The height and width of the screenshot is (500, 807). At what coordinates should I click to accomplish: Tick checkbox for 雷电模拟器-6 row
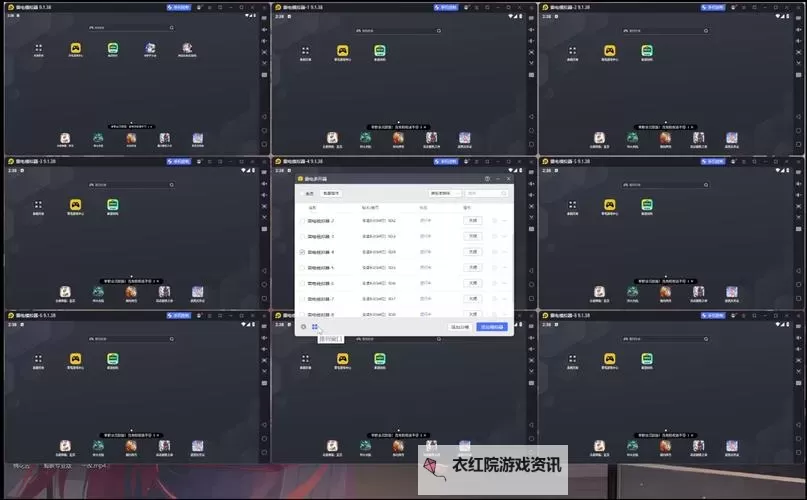(x=302, y=283)
